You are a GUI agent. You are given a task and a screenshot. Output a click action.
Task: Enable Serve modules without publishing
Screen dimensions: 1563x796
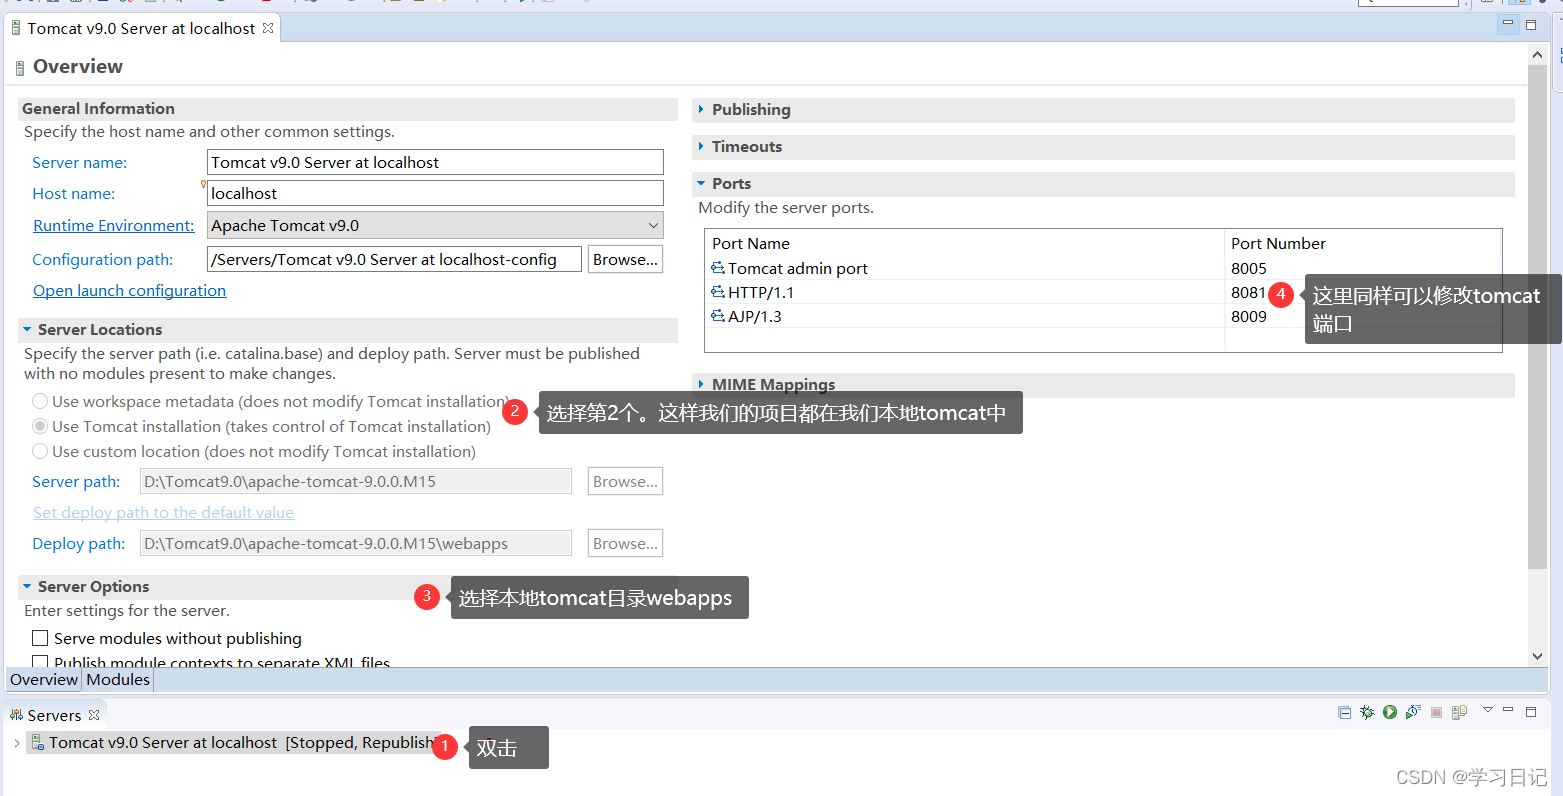pyautogui.click(x=40, y=638)
